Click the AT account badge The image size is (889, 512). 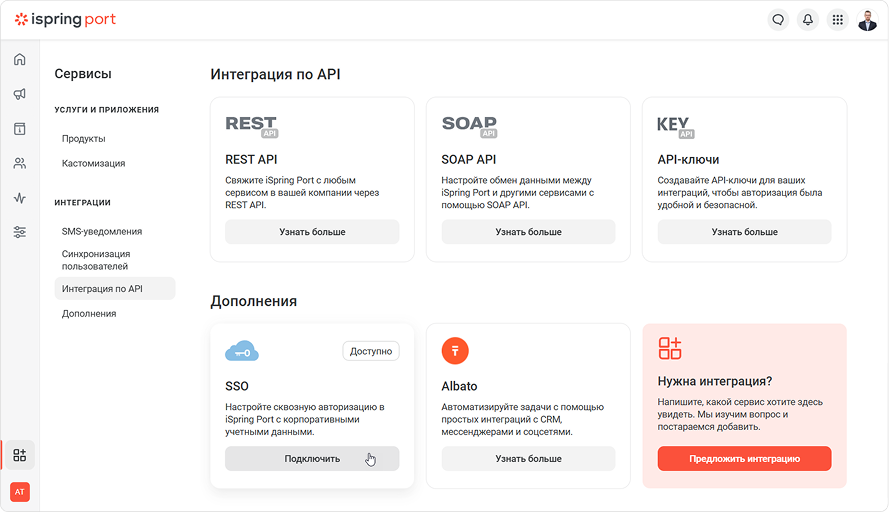[20, 492]
